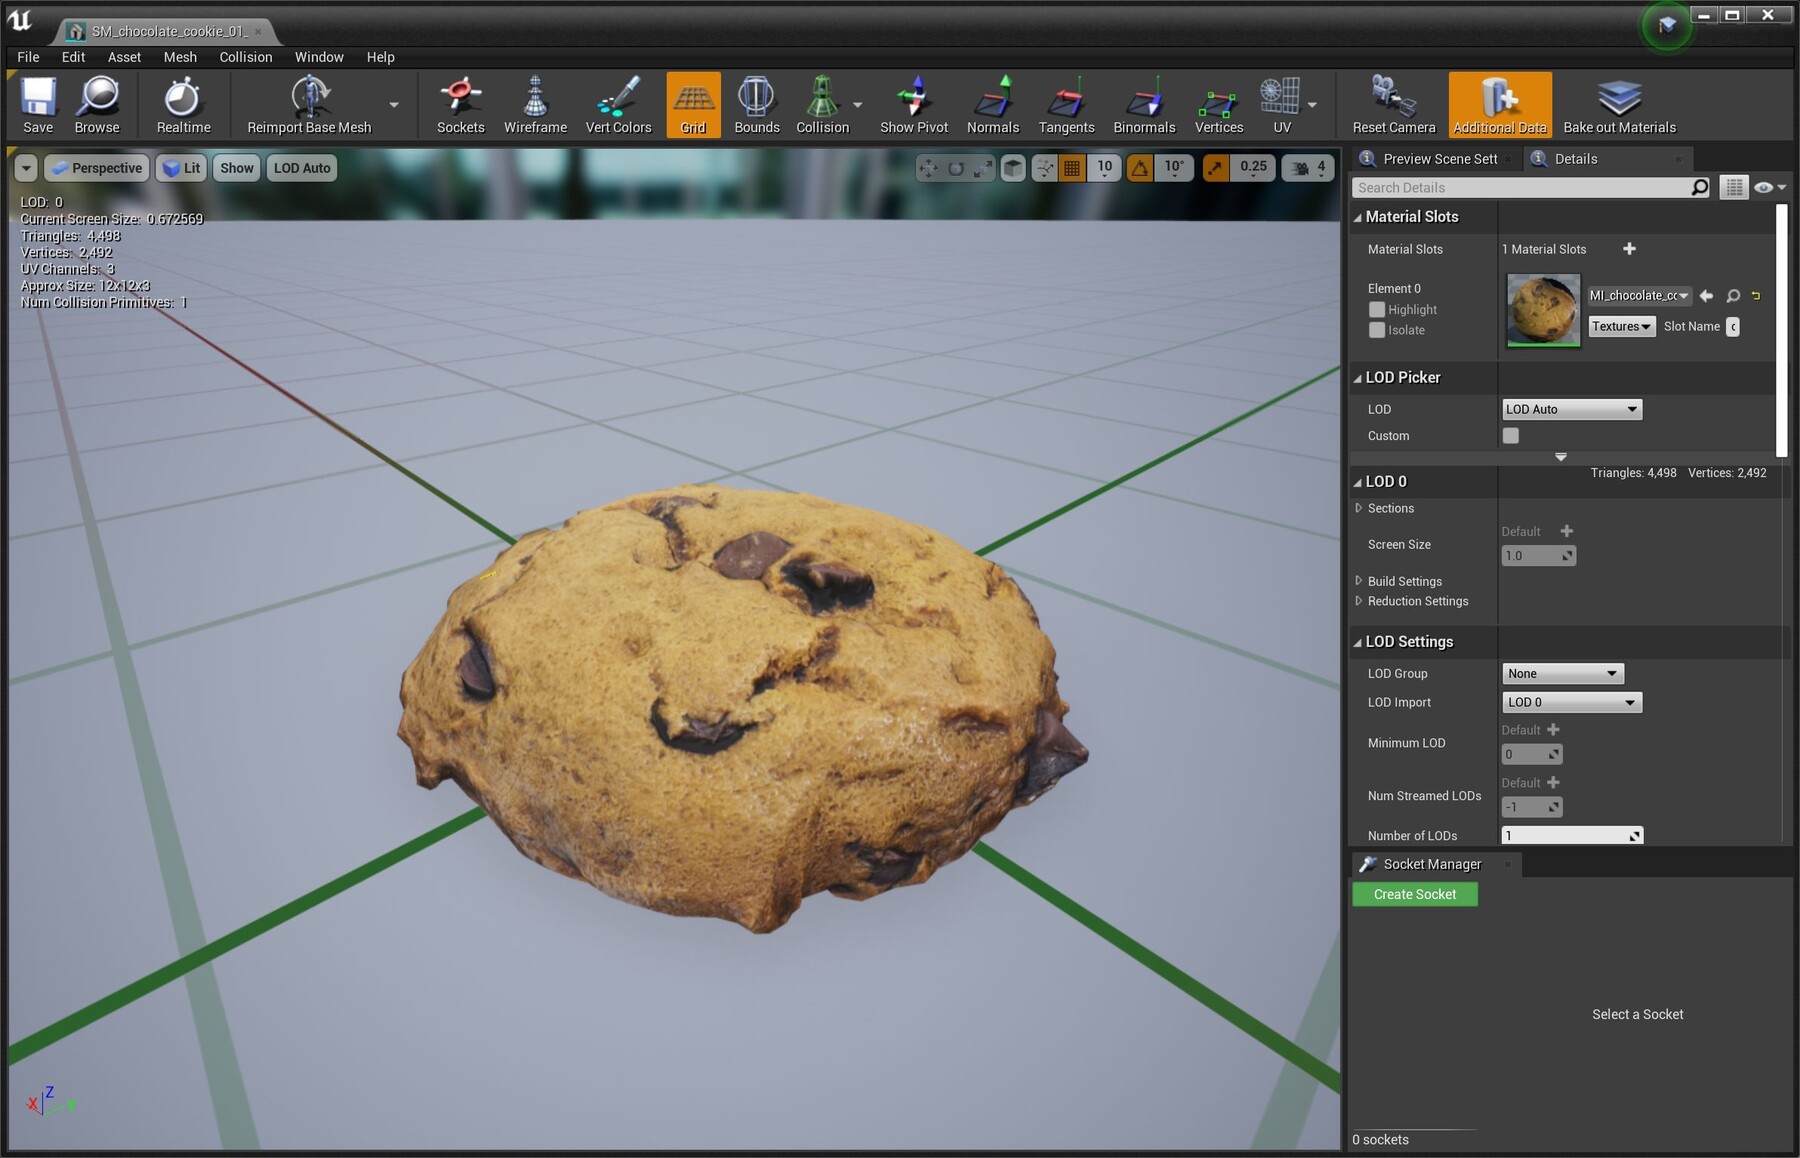
Task: Enable Custom LOD checkbox
Action: pos(1510,435)
